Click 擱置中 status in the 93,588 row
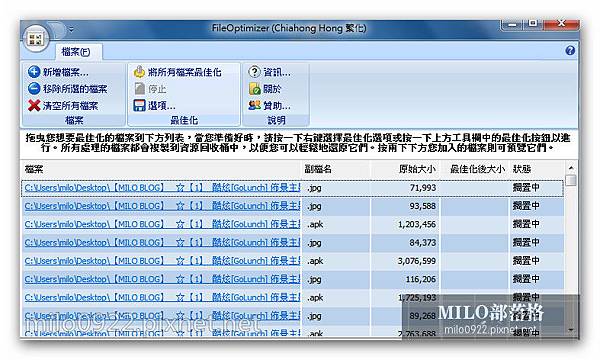This screenshot has width=600, height=360. tap(526, 206)
